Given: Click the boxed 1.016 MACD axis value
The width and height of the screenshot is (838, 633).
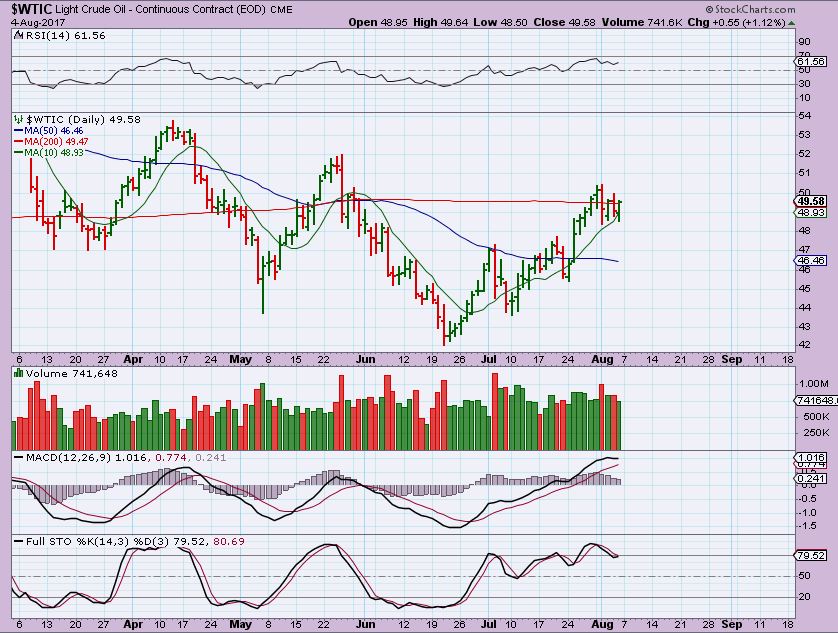Looking at the screenshot, I should tap(811, 458).
